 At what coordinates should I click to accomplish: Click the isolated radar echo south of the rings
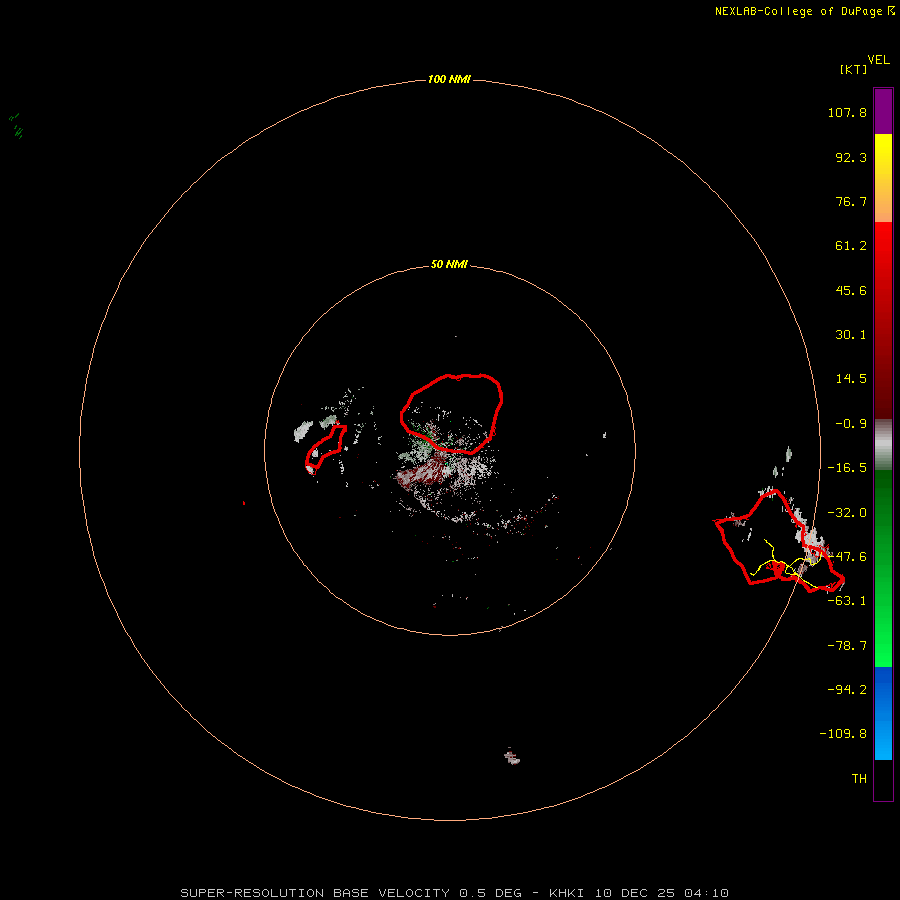point(511,757)
